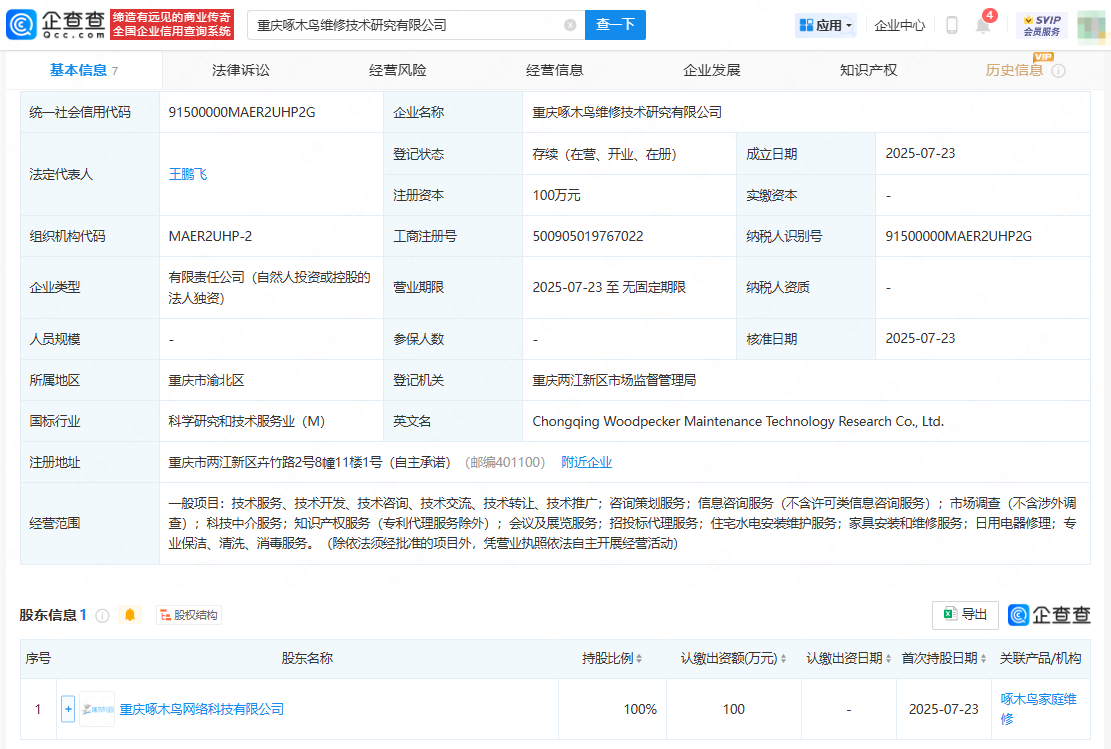This screenshot has height=749, width=1111.
Task: Switch to the 法律诉讼 tab
Action: [241, 70]
